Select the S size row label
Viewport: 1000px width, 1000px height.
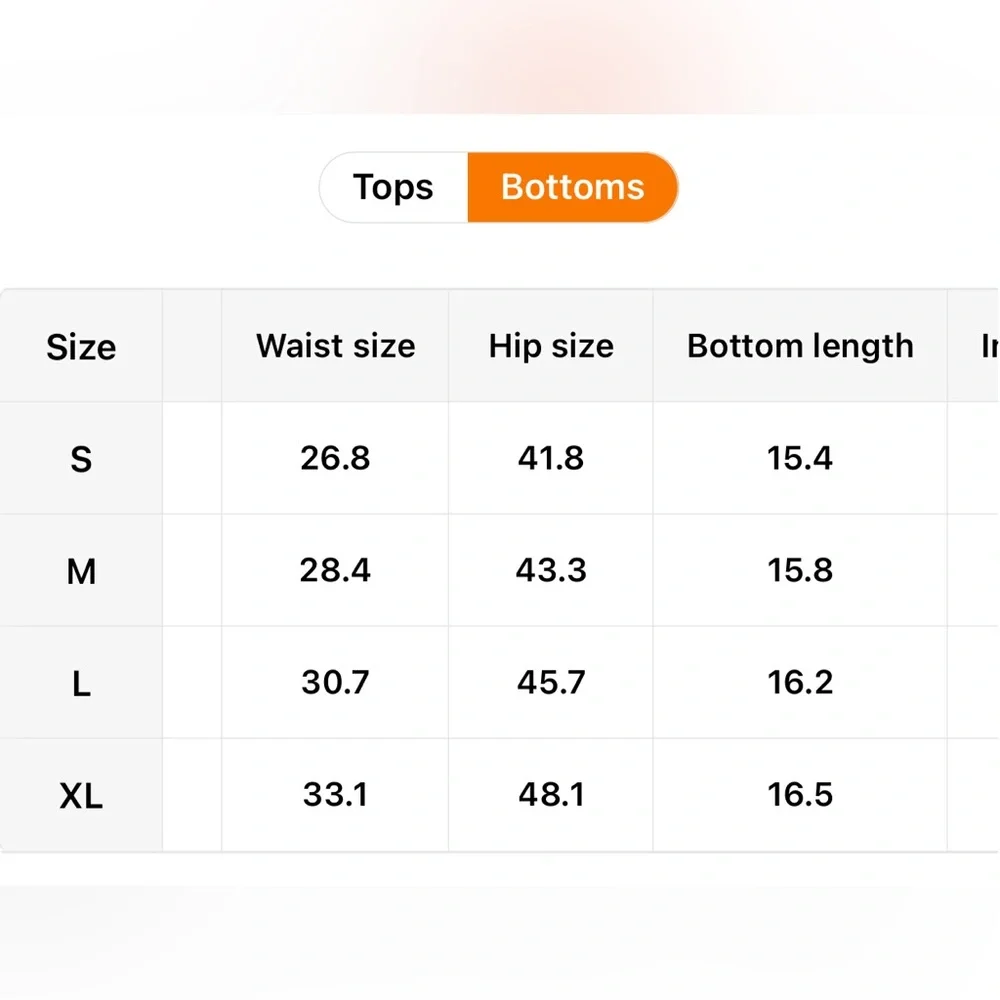(81, 459)
